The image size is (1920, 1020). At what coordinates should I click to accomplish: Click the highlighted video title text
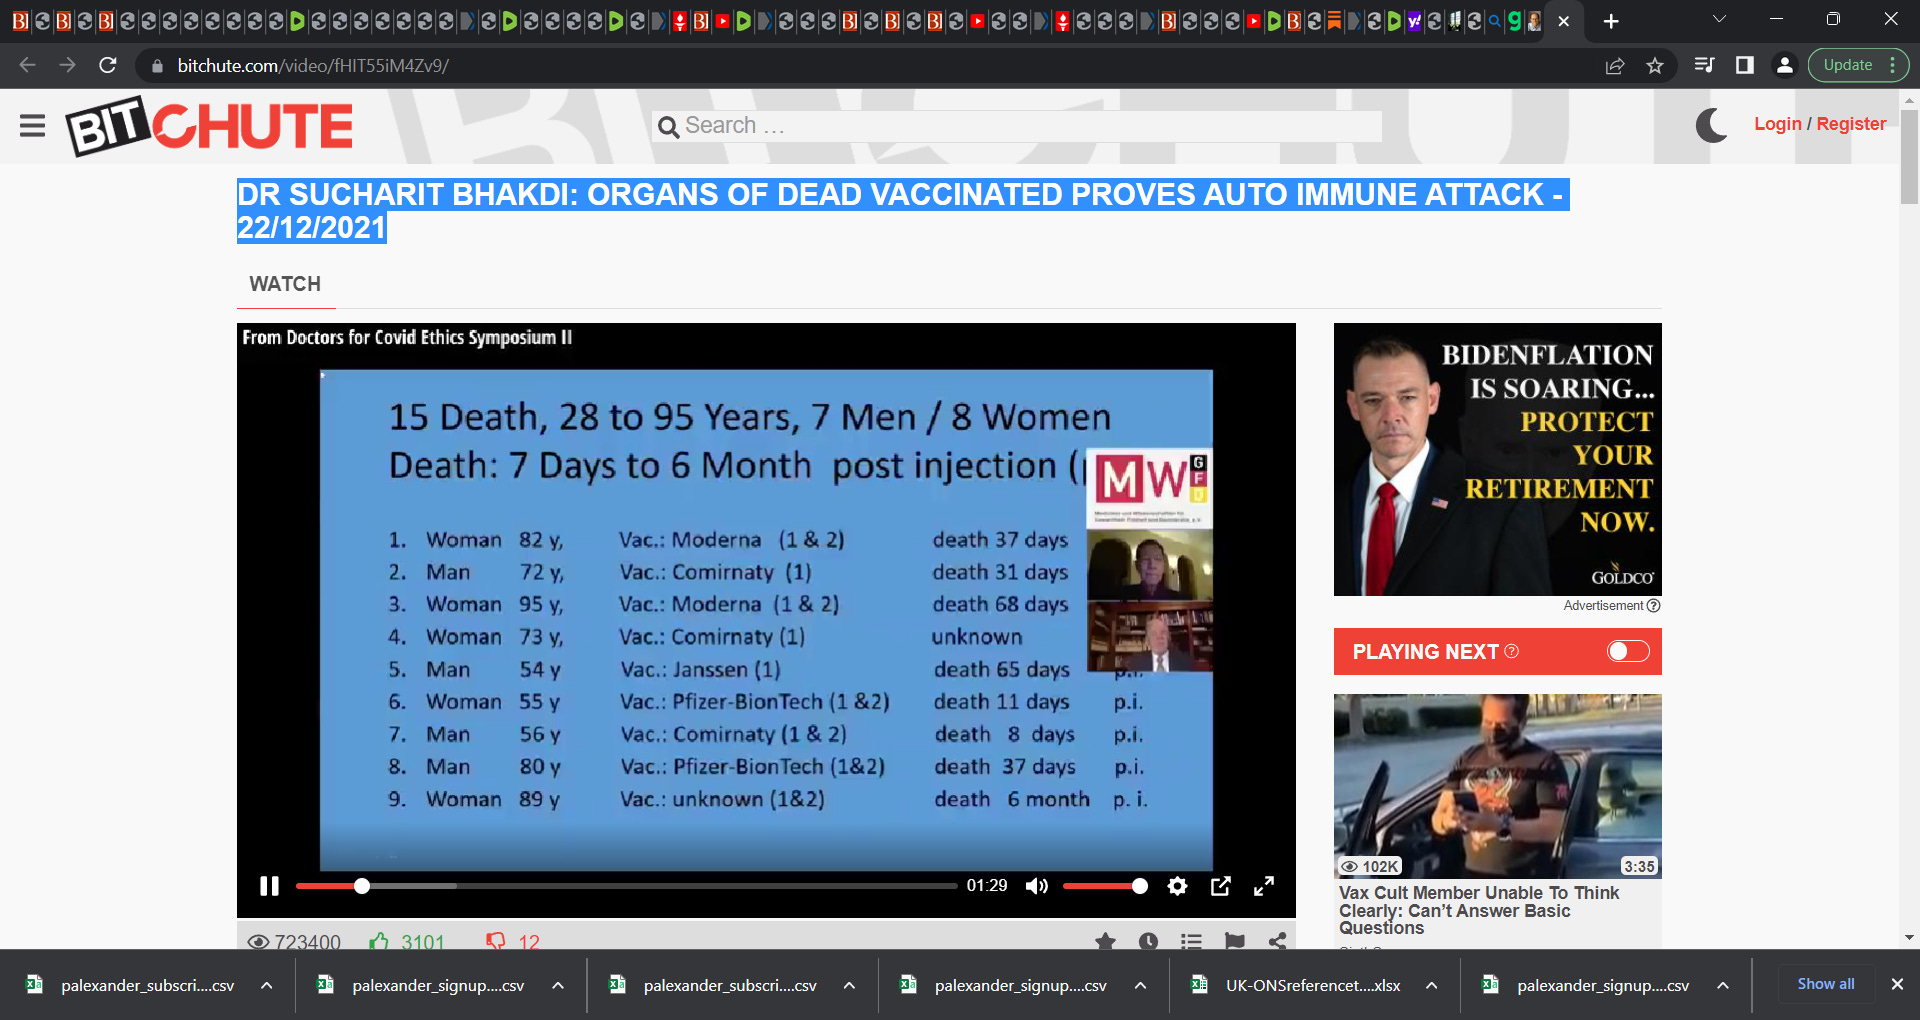click(x=900, y=211)
